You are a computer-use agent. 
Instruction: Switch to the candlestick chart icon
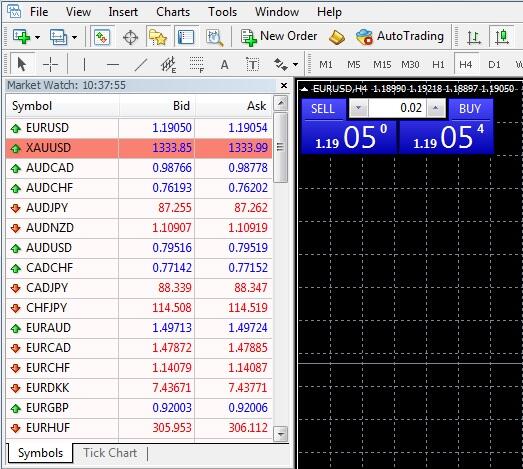pyautogui.click(x=501, y=36)
